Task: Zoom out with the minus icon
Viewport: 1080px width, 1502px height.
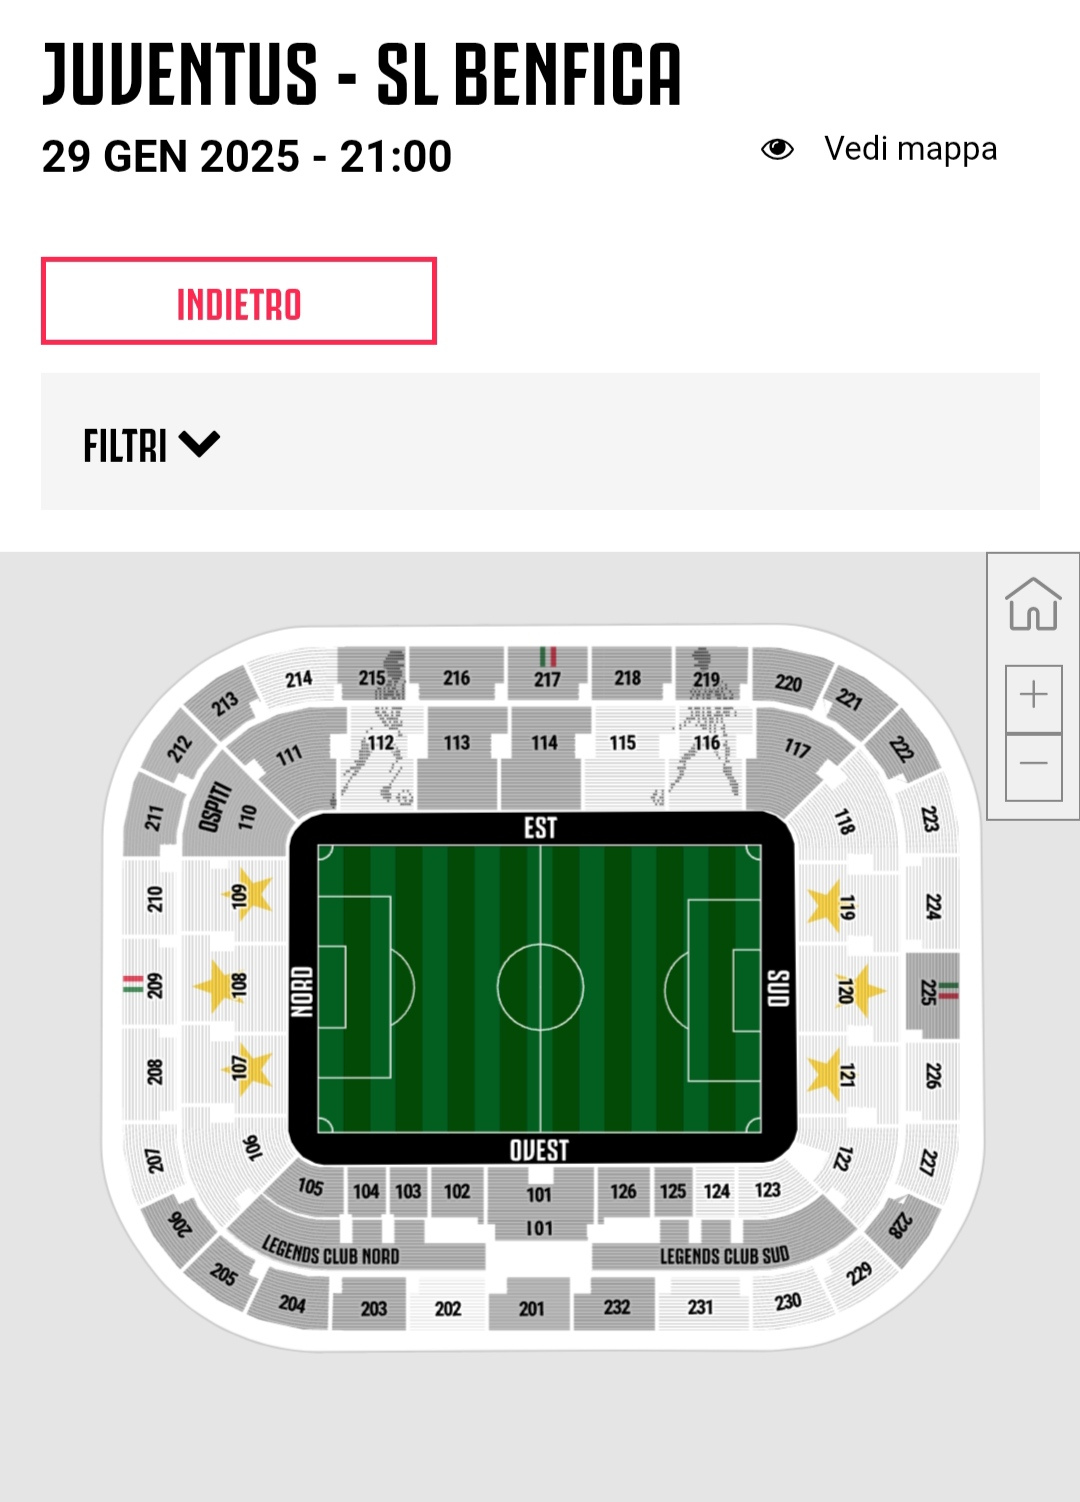Action: pos(1033,765)
